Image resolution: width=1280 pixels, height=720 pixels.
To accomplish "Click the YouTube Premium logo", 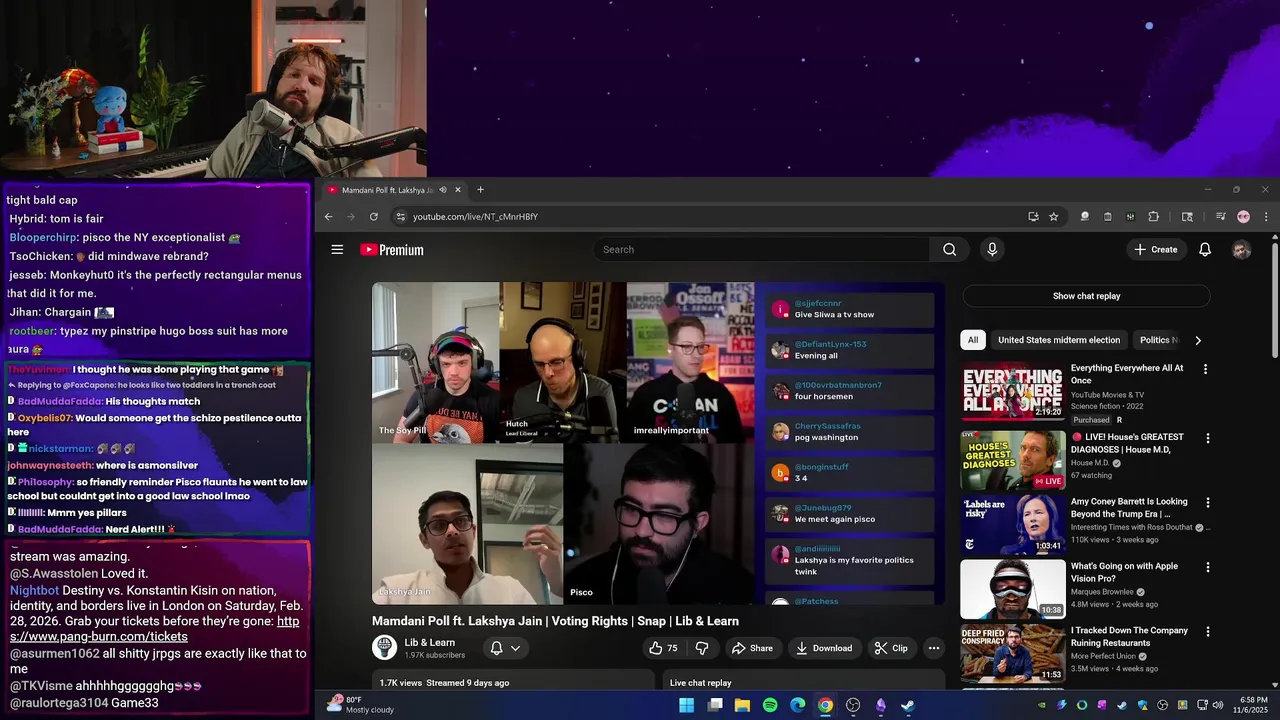I will pyautogui.click(x=392, y=250).
